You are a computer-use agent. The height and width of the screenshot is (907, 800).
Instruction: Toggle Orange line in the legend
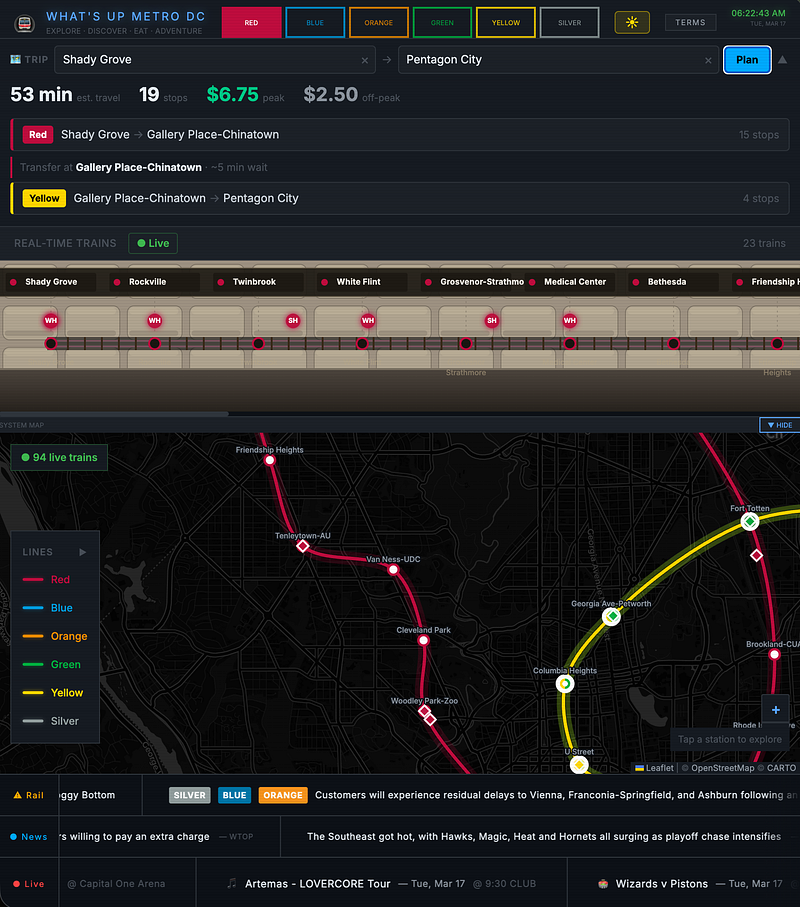point(55,636)
